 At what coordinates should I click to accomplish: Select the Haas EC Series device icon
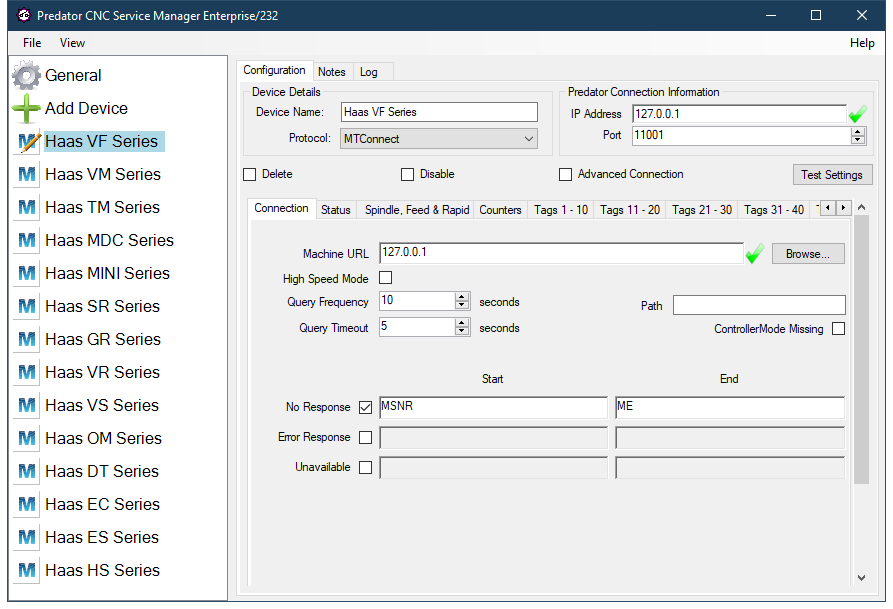click(x=28, y=505)
